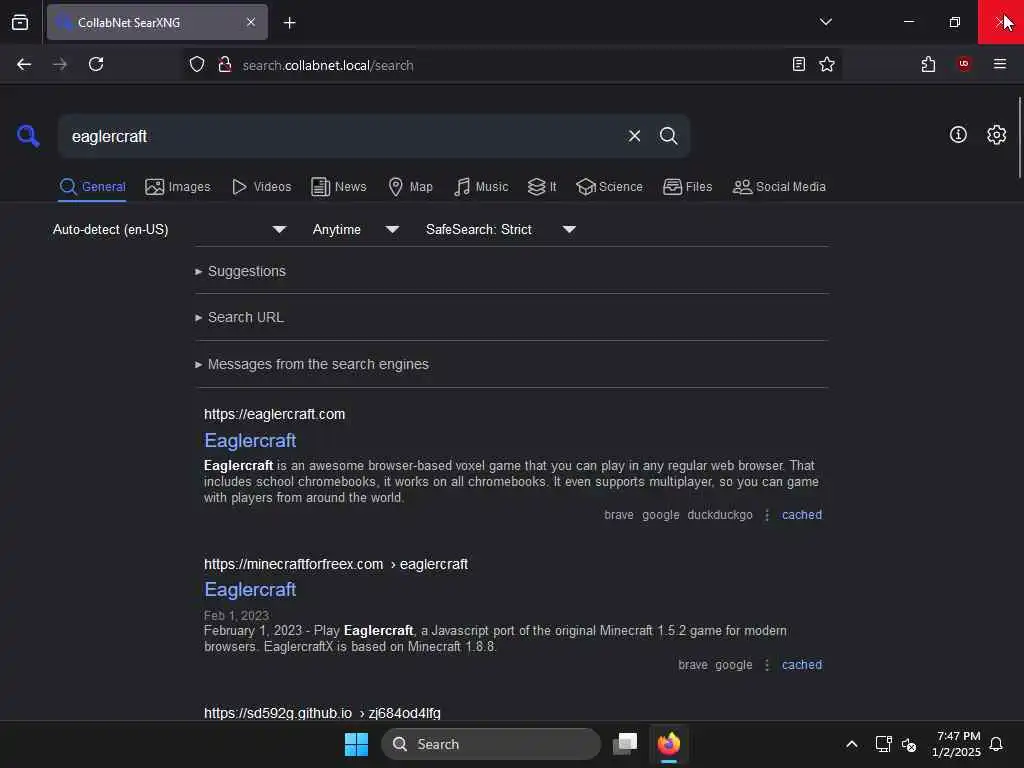Open the sd592g.github.io result URL
This screenshot has width=1024, height=768.
pos(322,713)
